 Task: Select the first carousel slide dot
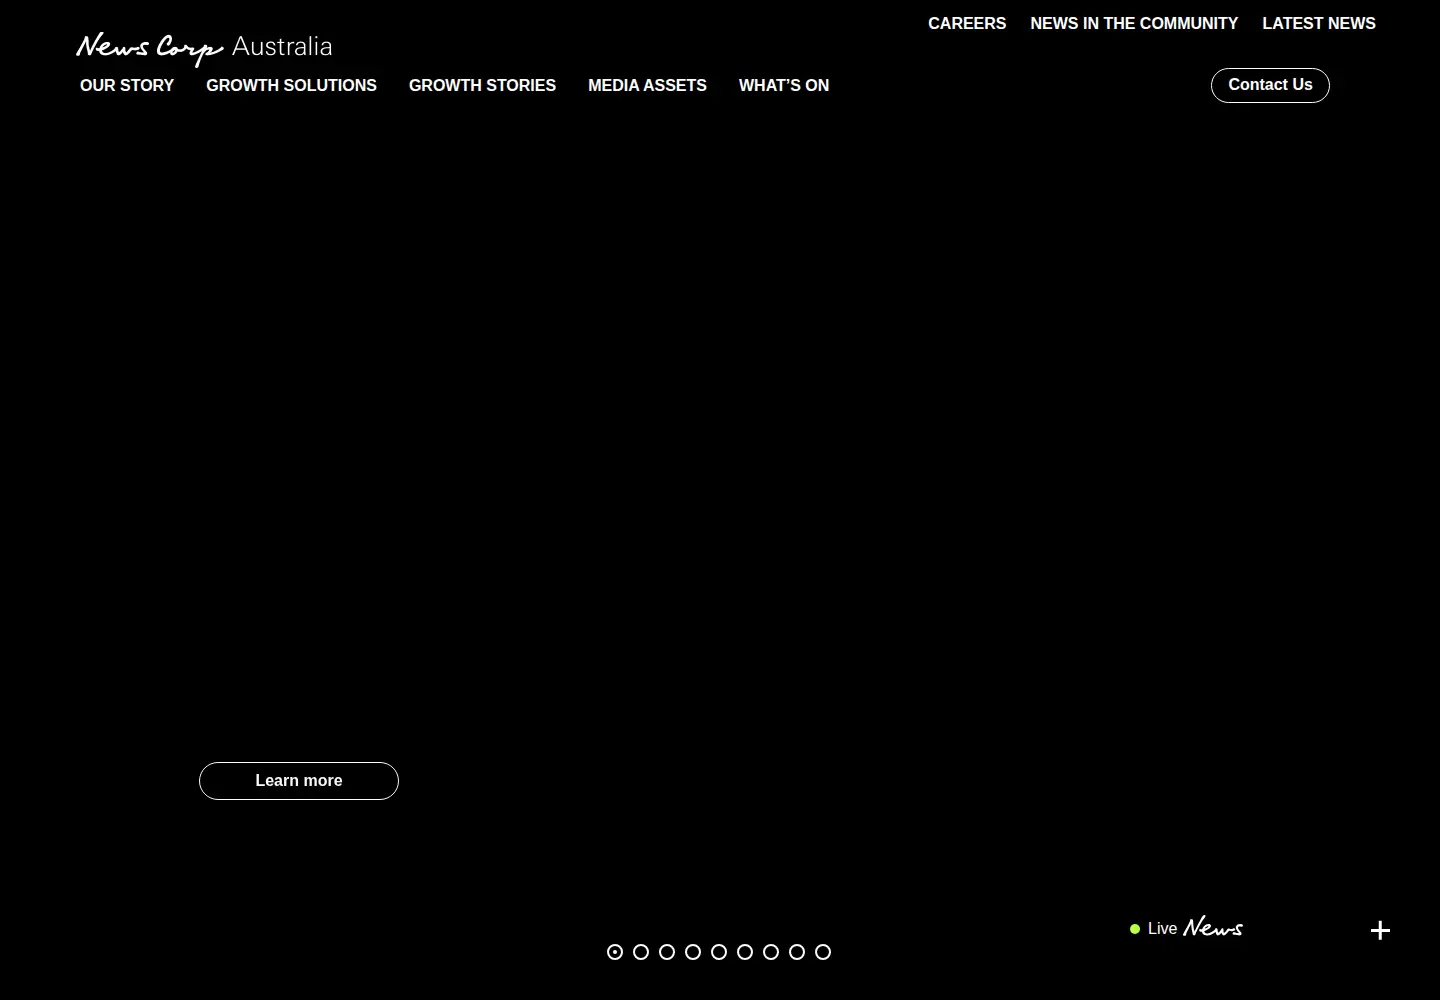pos(615,952)
